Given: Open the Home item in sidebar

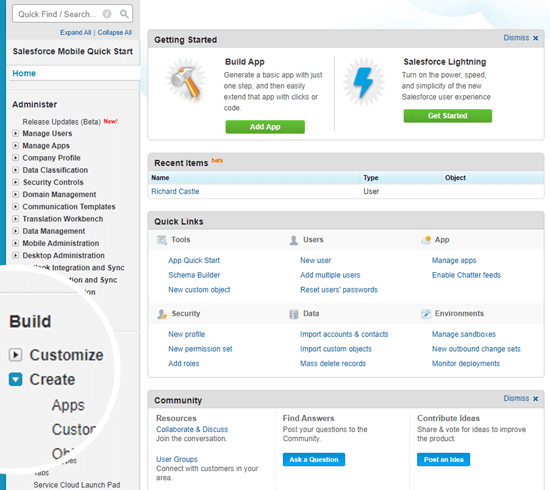Looking at the screenshot, I should pyautogui.click(x=24, y=73).
